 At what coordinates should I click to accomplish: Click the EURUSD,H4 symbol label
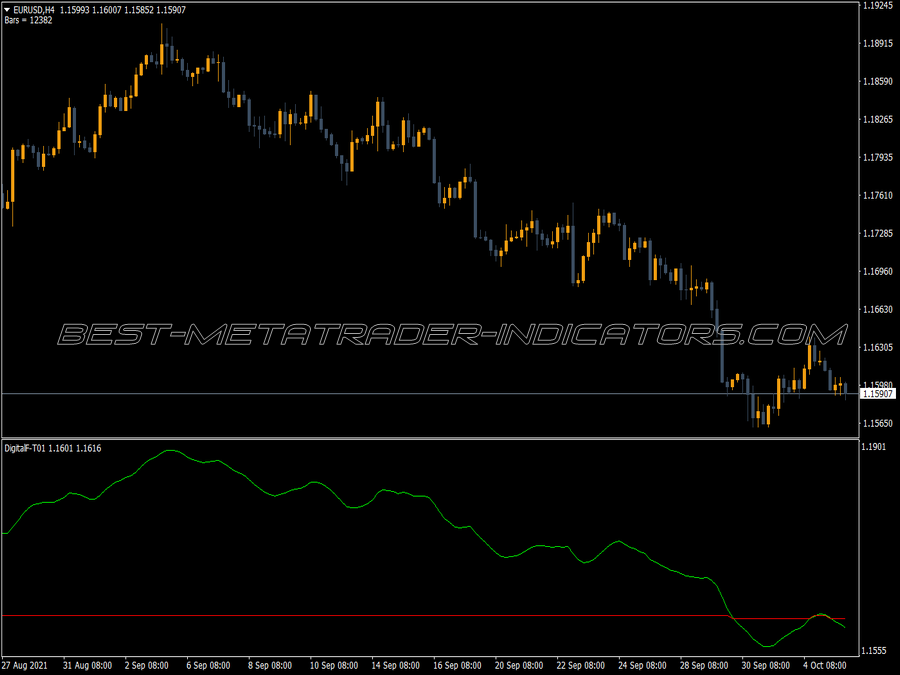(34, 10)
